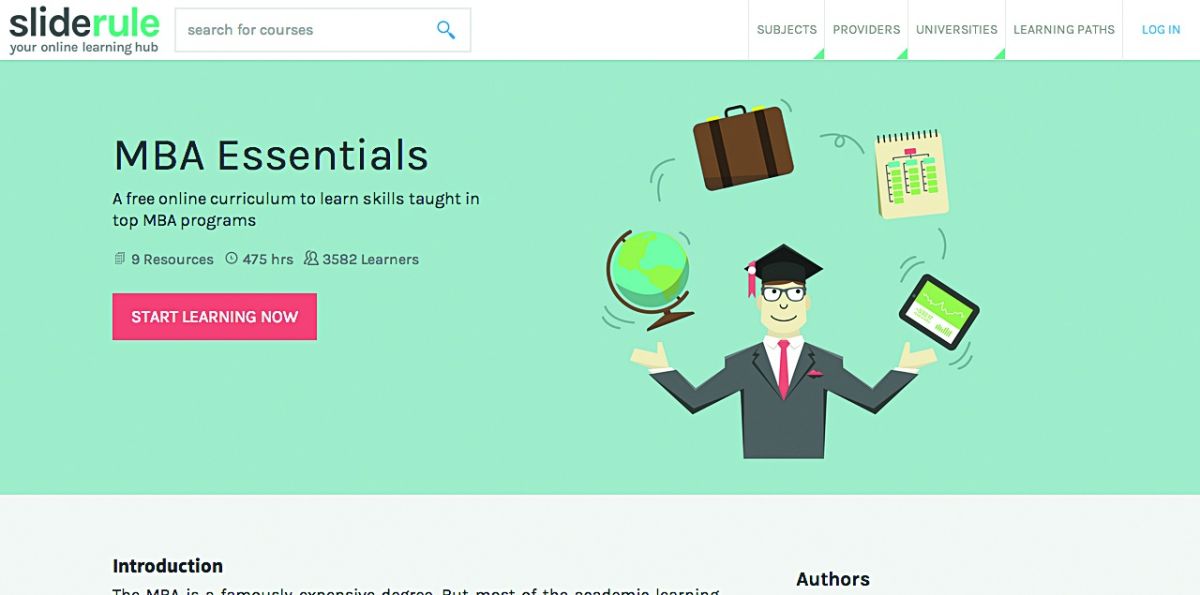This screenshot has height=595, width=1200.
Task: Click the notepad flowchart illustration
Action: click(911, 173)
